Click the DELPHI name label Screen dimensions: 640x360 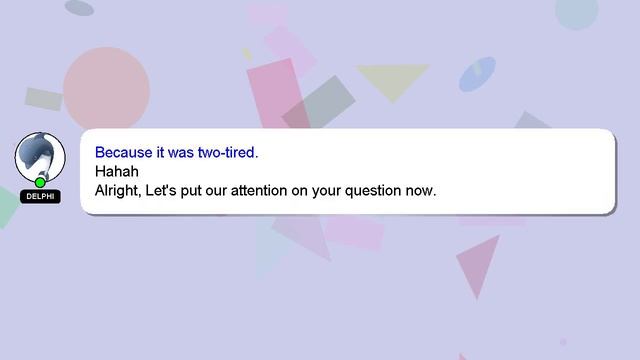(40, 196)
